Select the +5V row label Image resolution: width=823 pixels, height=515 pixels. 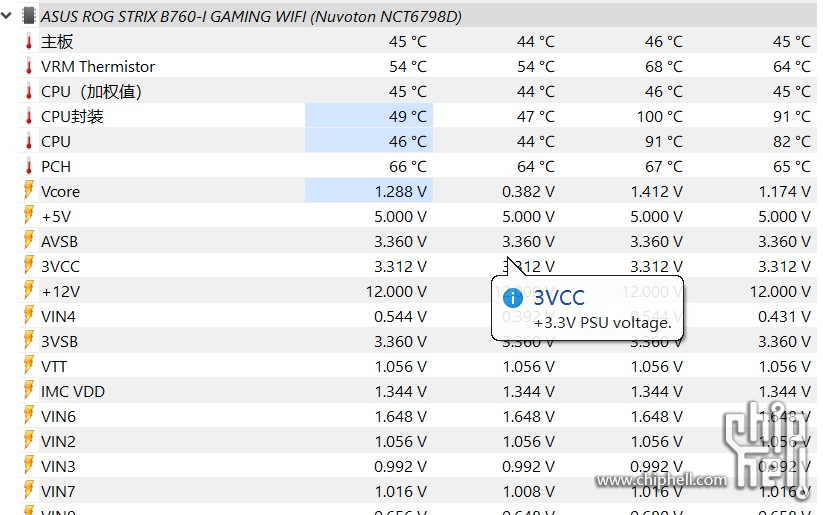56,217
